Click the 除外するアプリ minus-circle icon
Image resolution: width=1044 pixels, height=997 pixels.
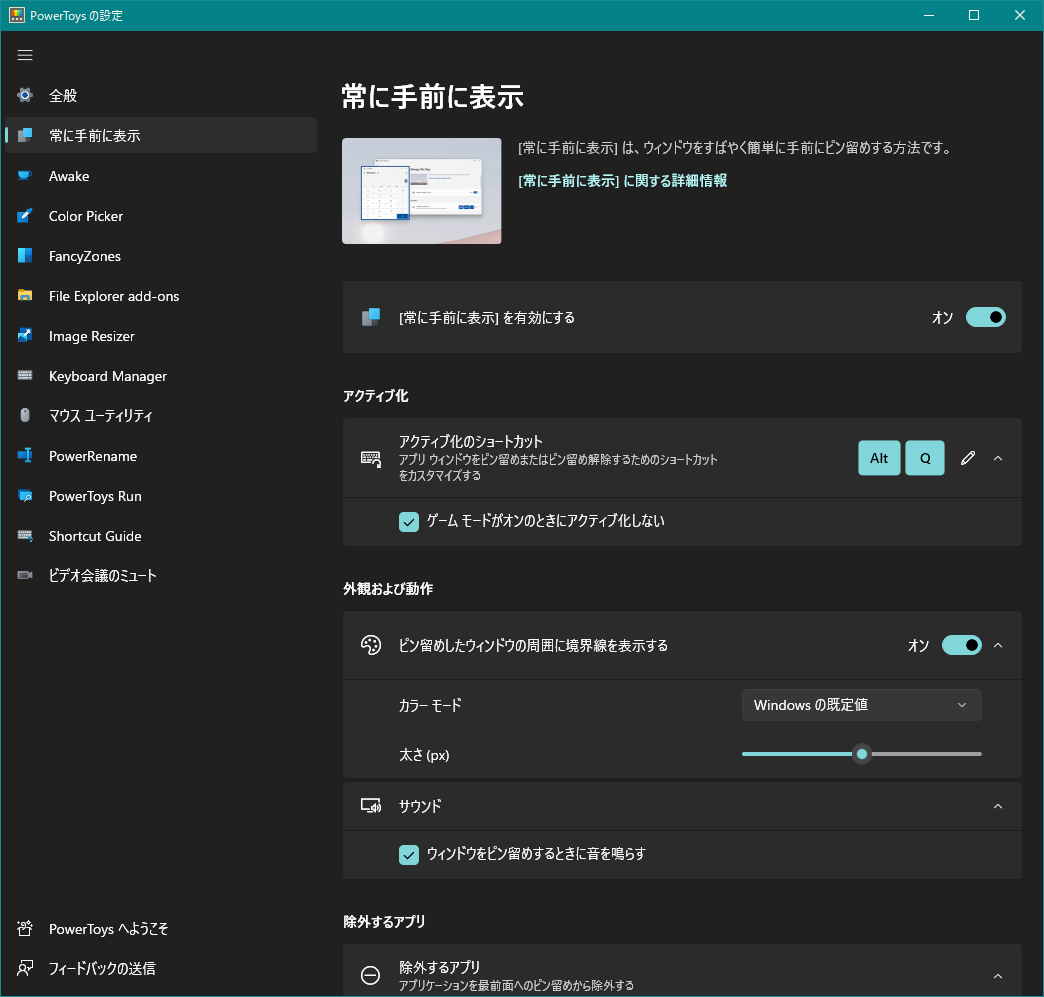tap(371, 976)
